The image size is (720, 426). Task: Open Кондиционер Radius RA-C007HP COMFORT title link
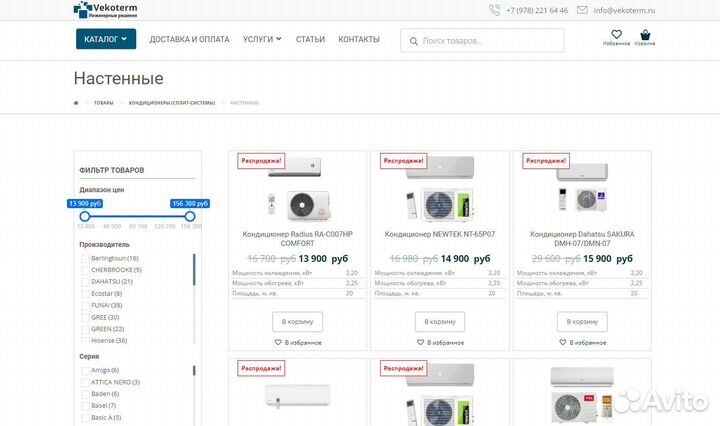[x=298, y=239]
